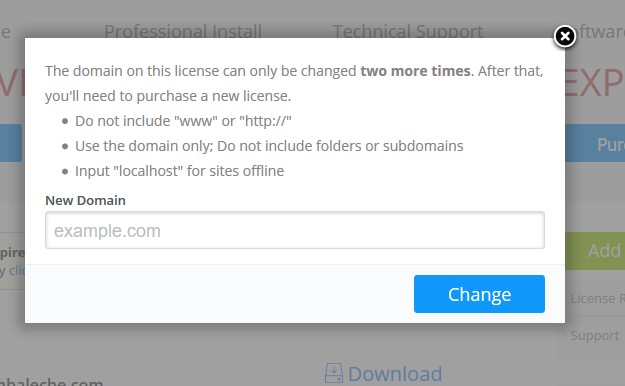Click the bold 'two more times' text
This screenshot has height=386, width=625.
pos(415,71)
